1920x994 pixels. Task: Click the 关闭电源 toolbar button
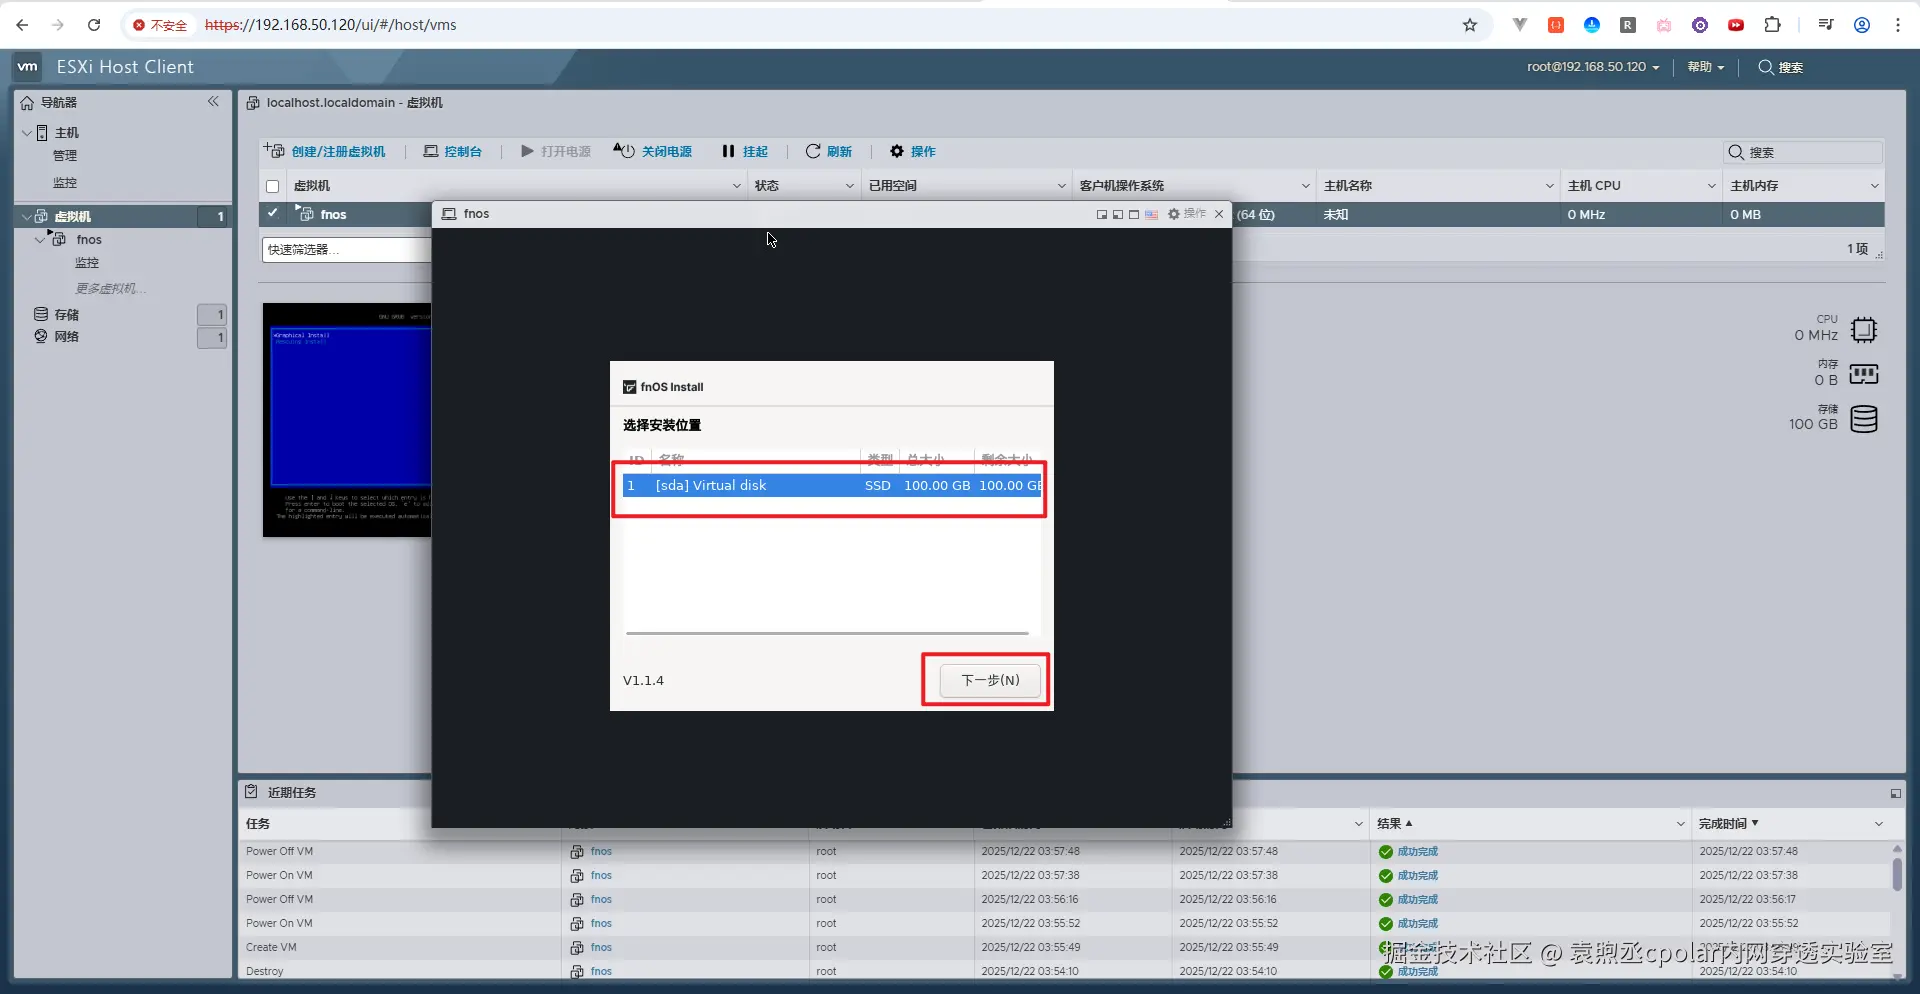(x=653, y=152)
